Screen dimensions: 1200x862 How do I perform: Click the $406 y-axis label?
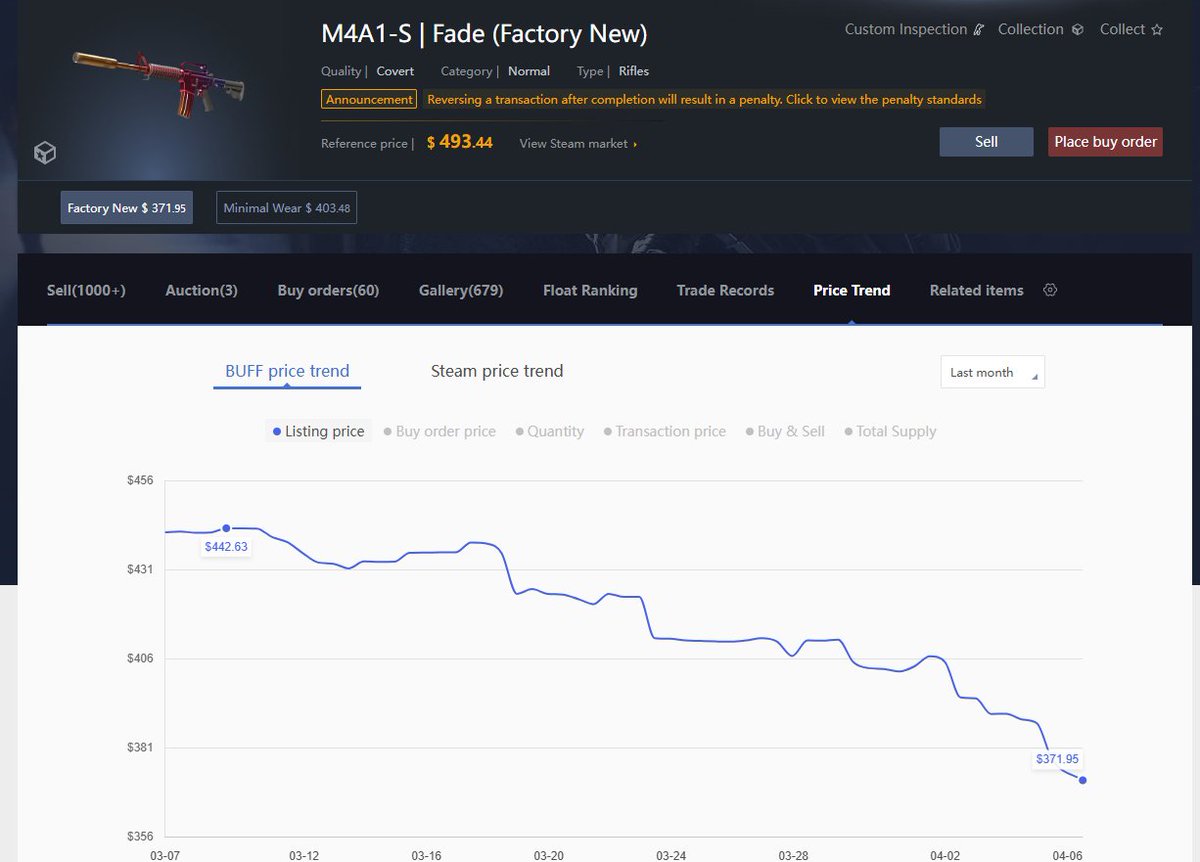coord(139,658)
